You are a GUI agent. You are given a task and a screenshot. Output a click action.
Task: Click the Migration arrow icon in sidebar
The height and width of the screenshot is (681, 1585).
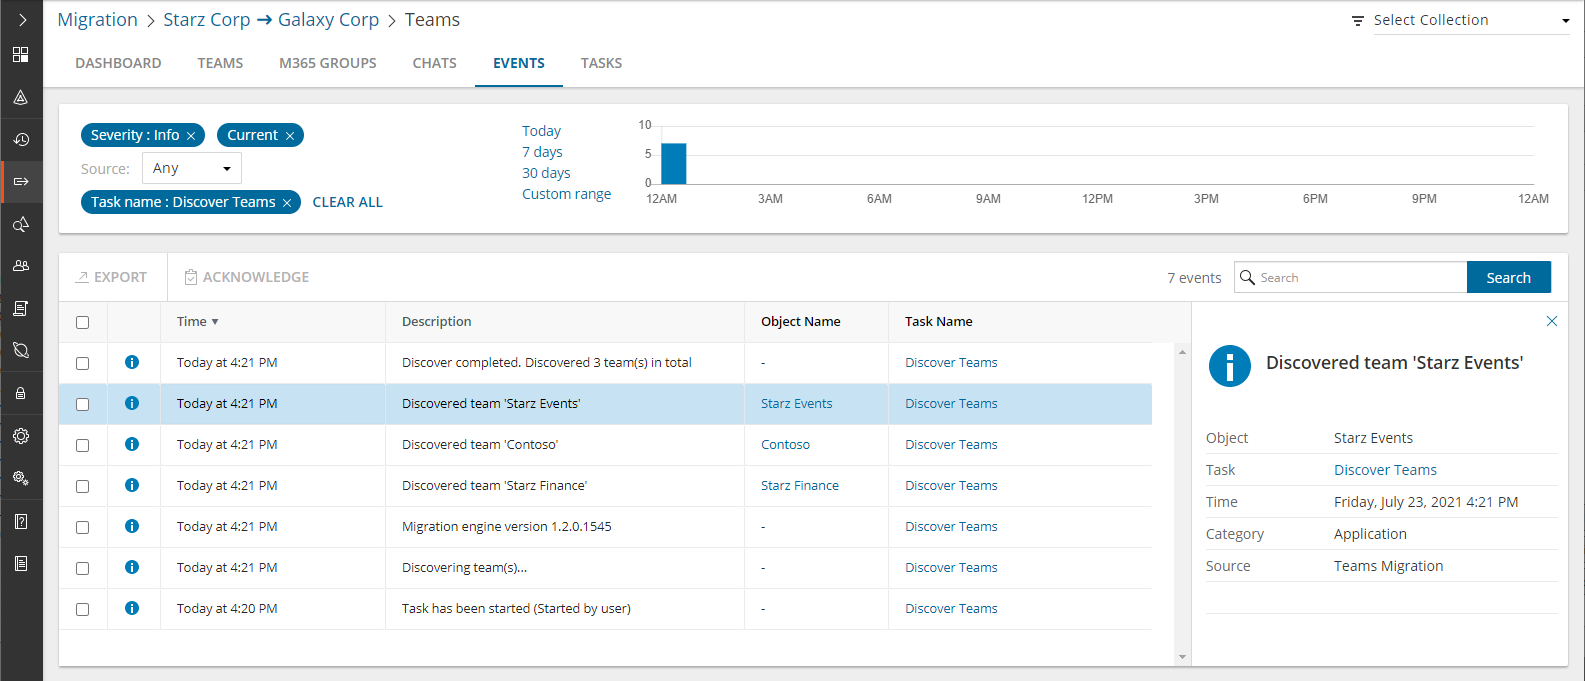21,182
